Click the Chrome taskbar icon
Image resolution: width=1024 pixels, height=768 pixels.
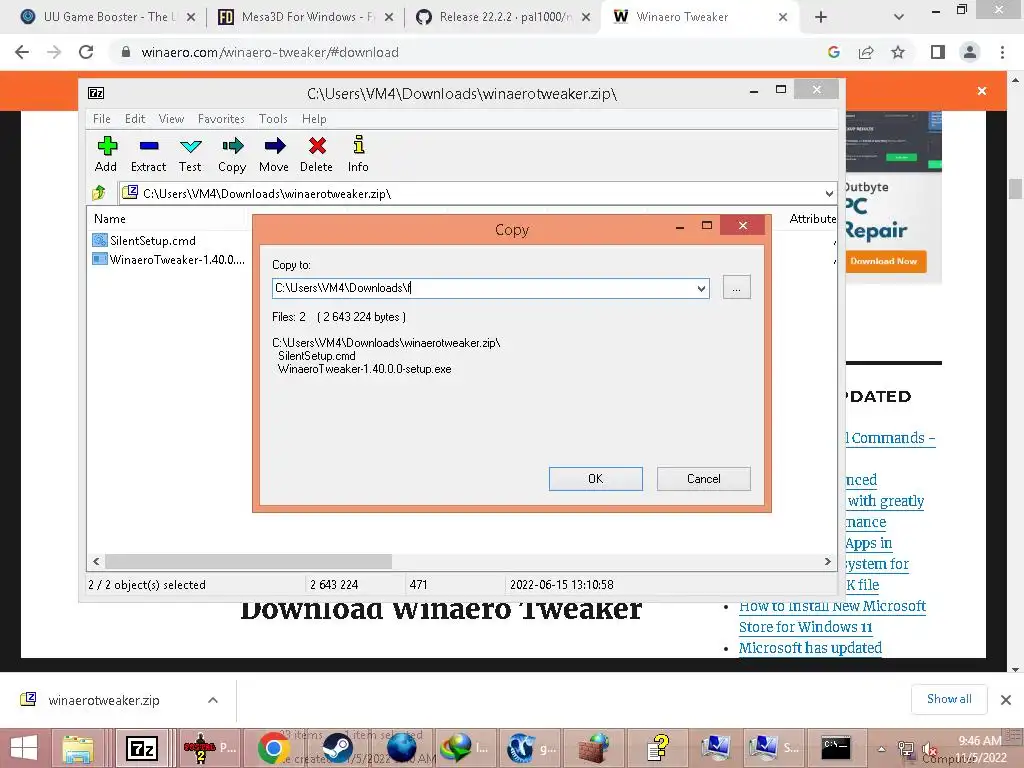coord(274,748)
